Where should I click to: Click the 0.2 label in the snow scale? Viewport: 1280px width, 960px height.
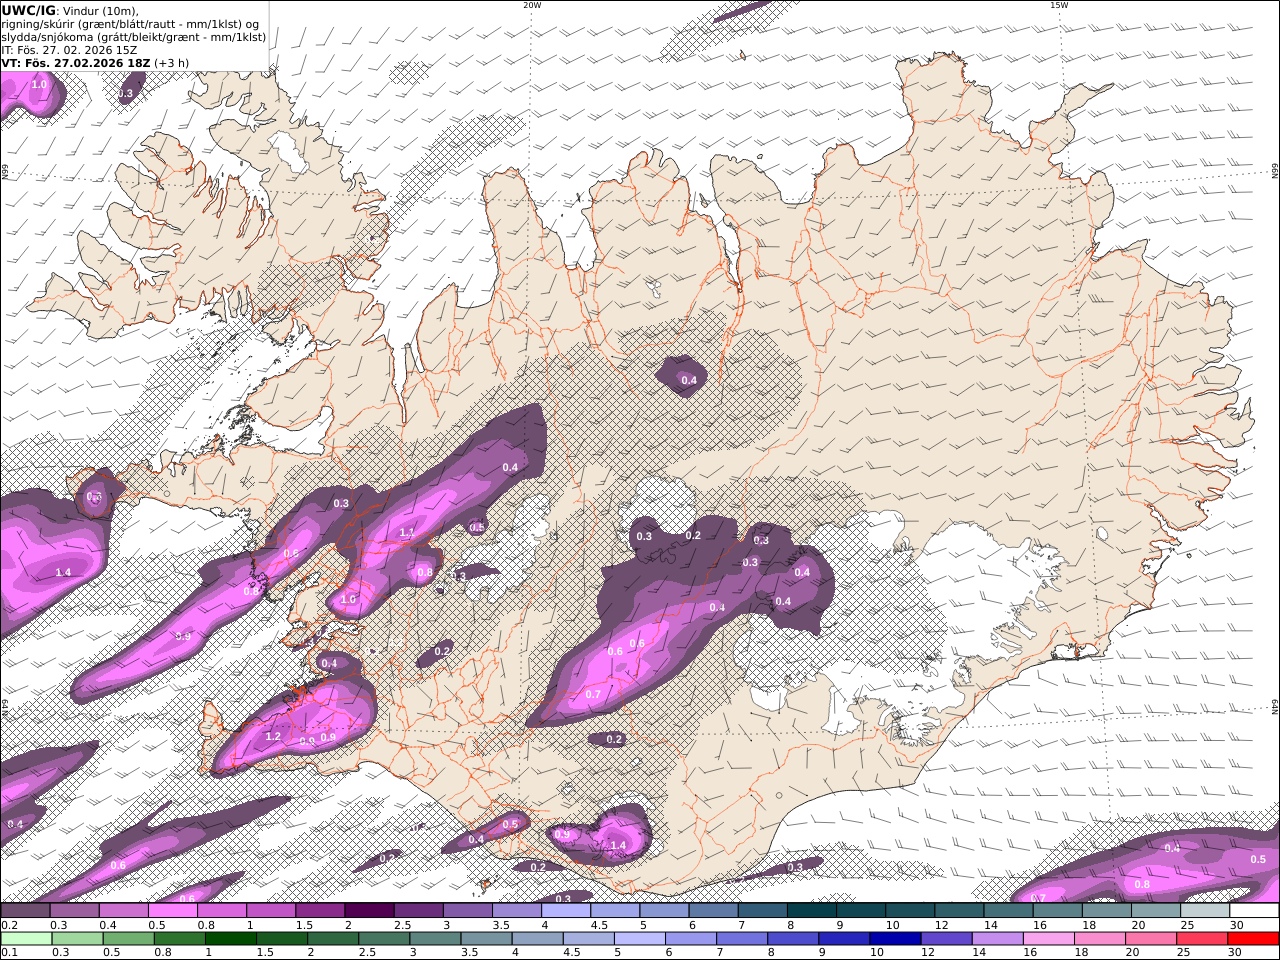pyautogui.click(x=7, y=926)
